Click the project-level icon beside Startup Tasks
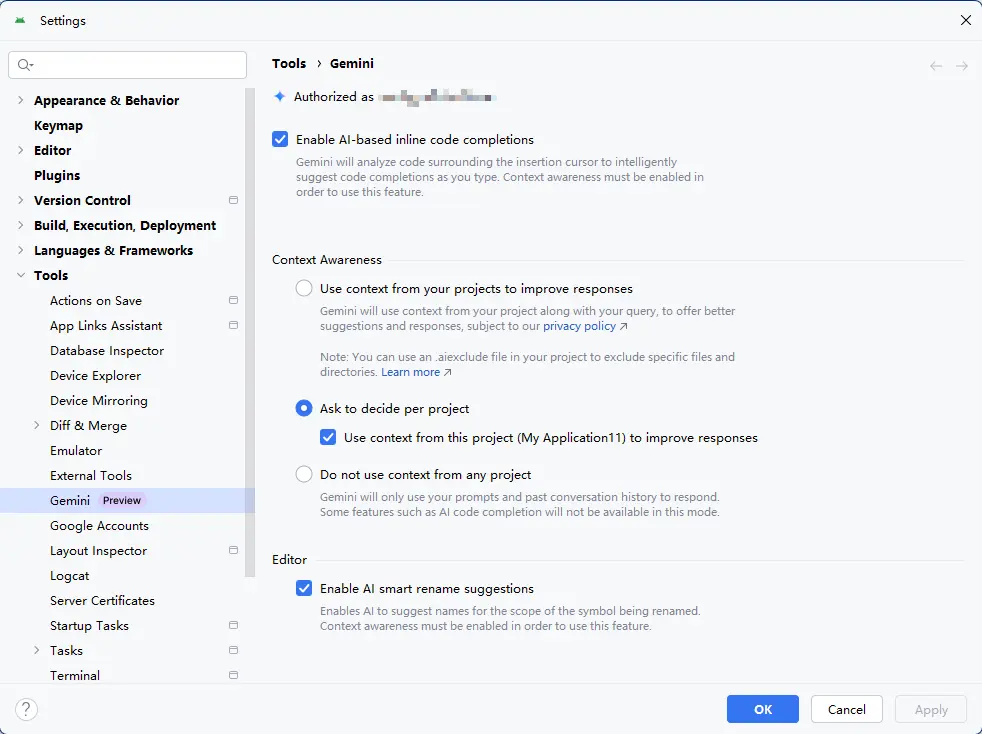Image resolution: width=982 pixels, height=734 pixels. pyautogui.click(x=233, y=625)
